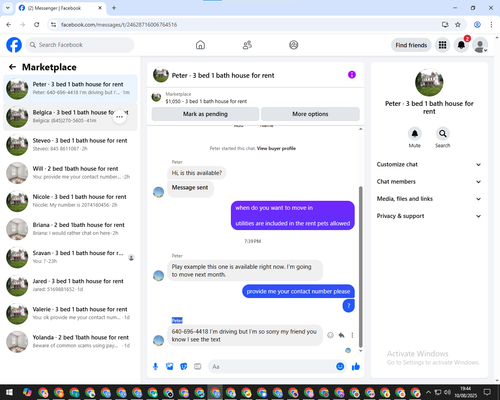This screenshot has height=400, width=500.
Task: Expand Customize chat section
Action: click(429, 164)
